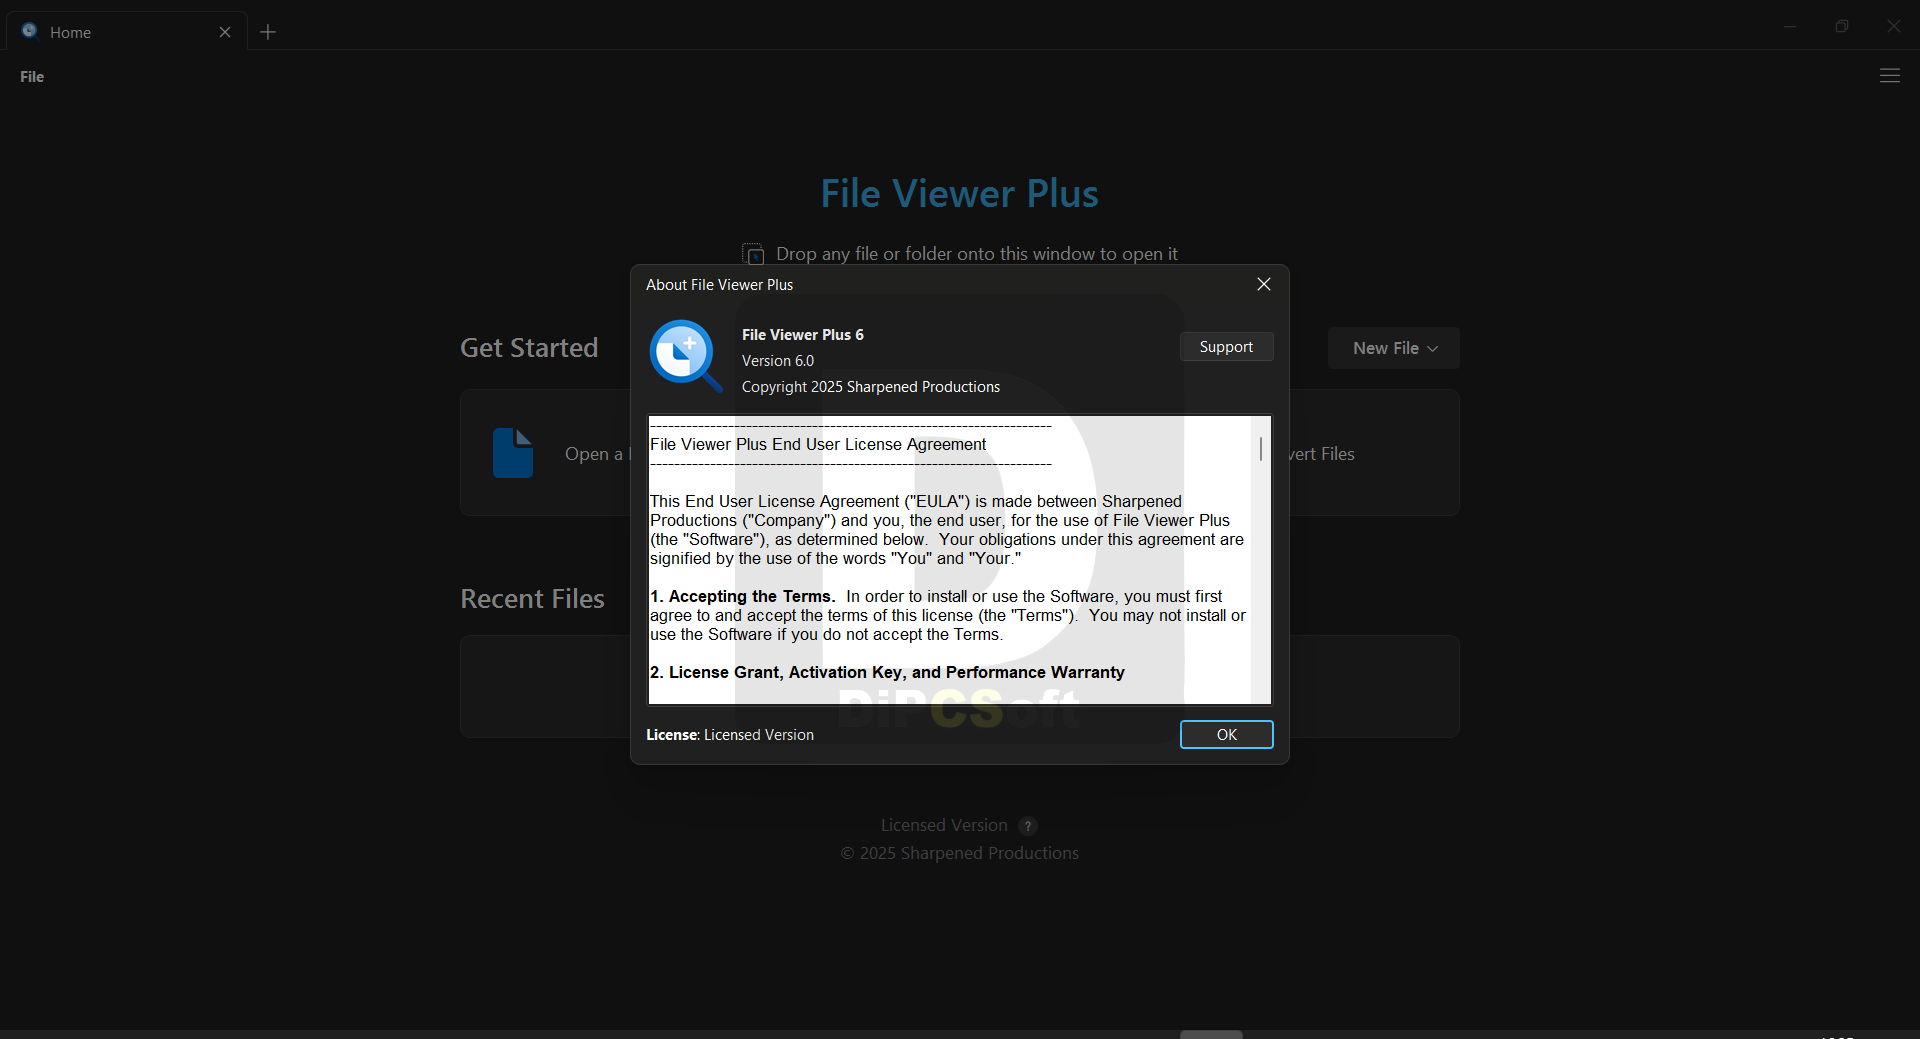Click the '2. License Grant' heading line

coord(887,673)
